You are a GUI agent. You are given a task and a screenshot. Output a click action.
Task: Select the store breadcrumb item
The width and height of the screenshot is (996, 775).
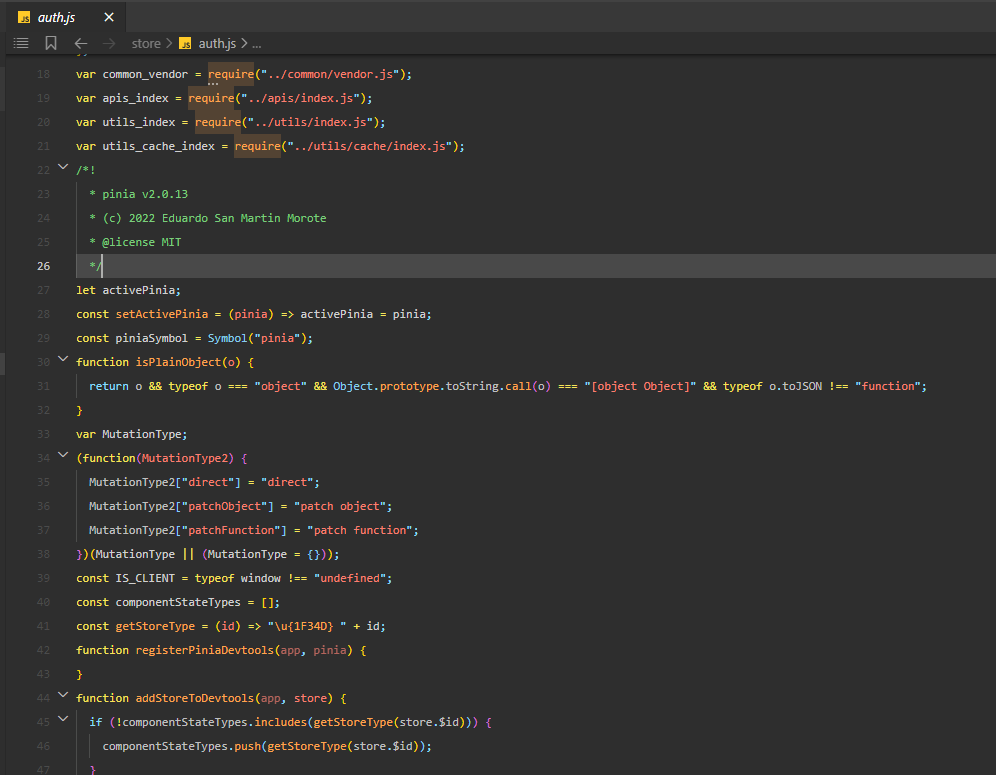146,43
